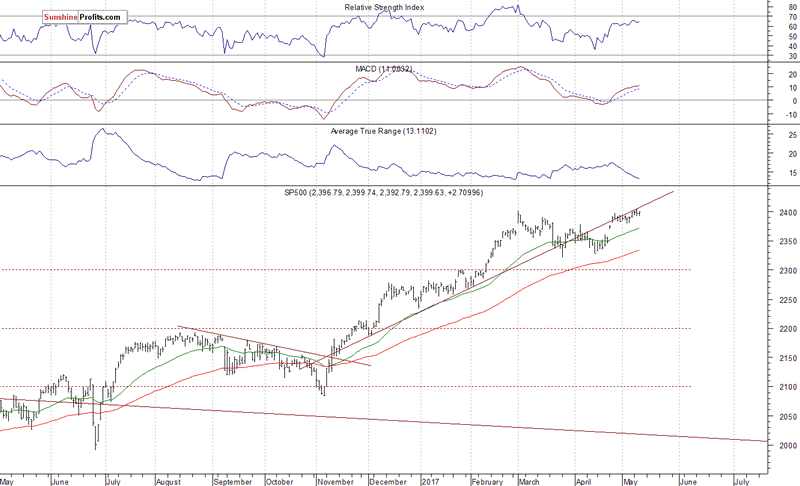
Task: Select the July 2016 month label
Action: [113, 481]
